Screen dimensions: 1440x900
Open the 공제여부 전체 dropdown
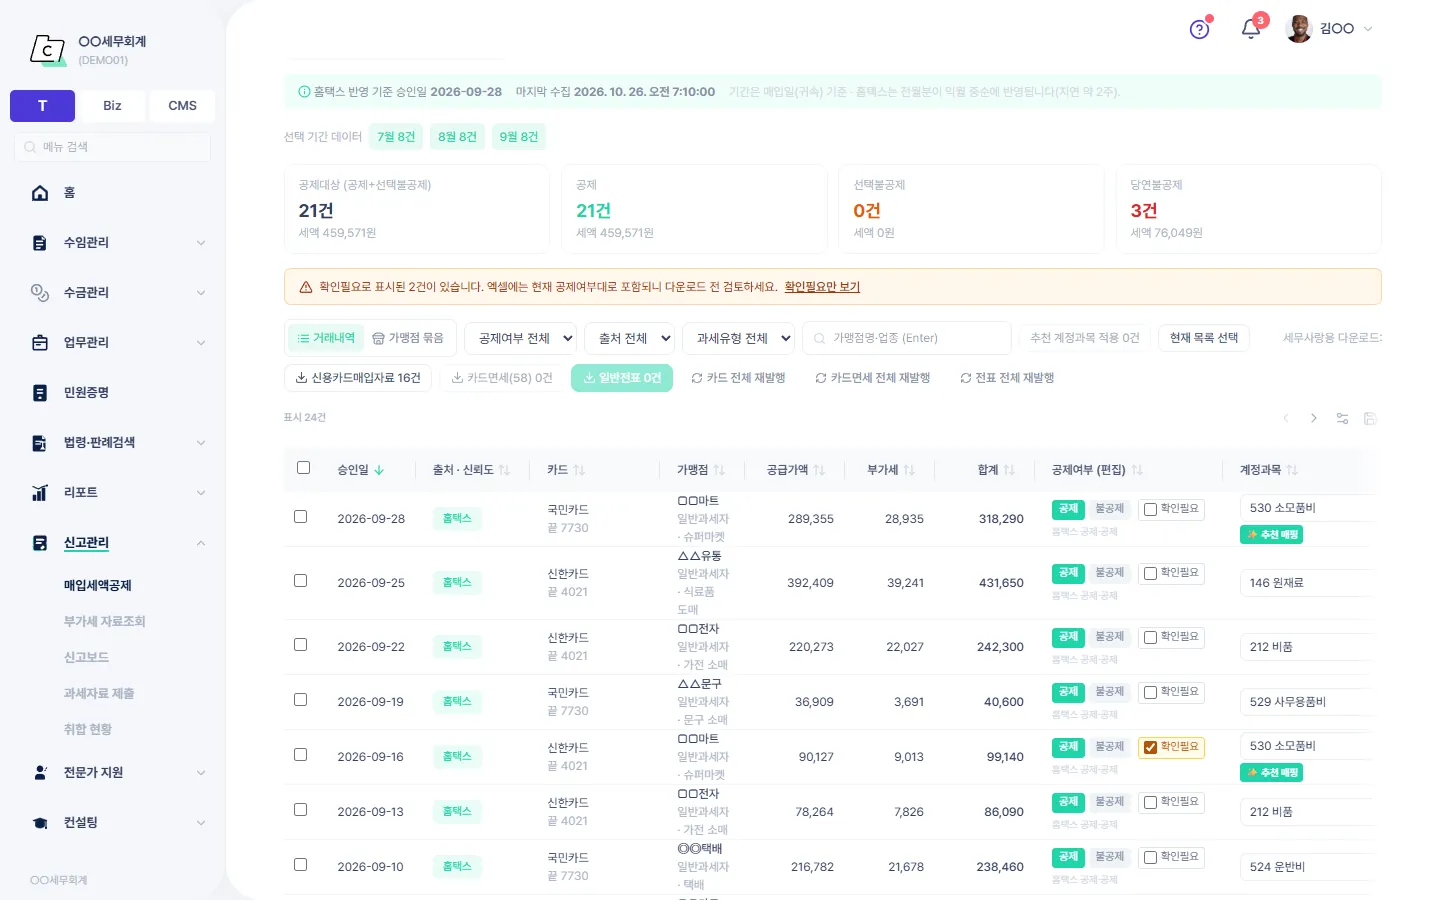click(520, 338)
